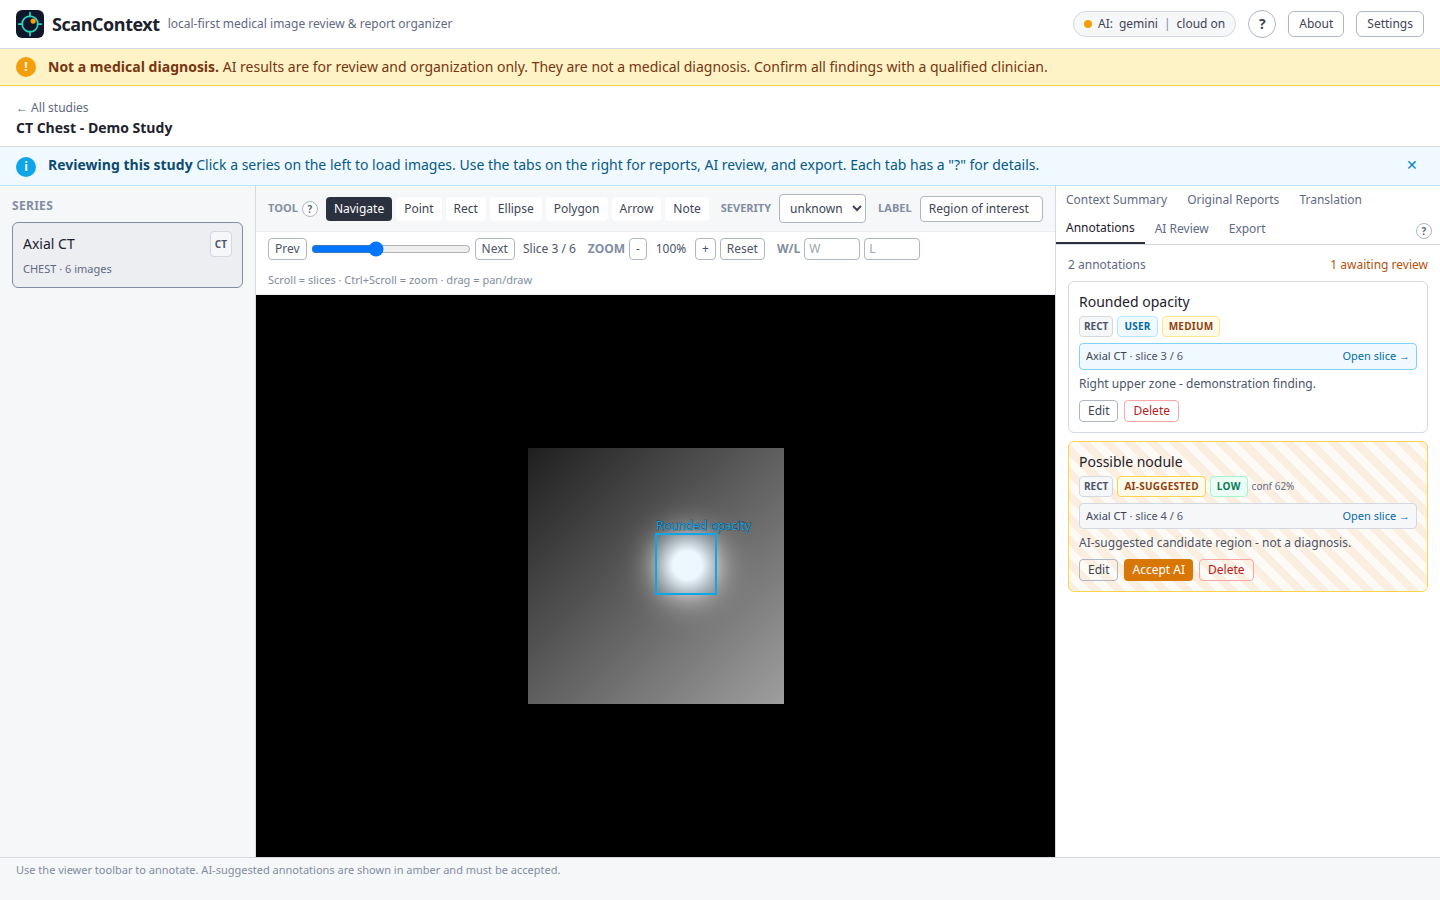Image resolution: width=1440 pixels, height=900 pixels.
Task: Switch to the AI Review tab
Action: 1181,229
